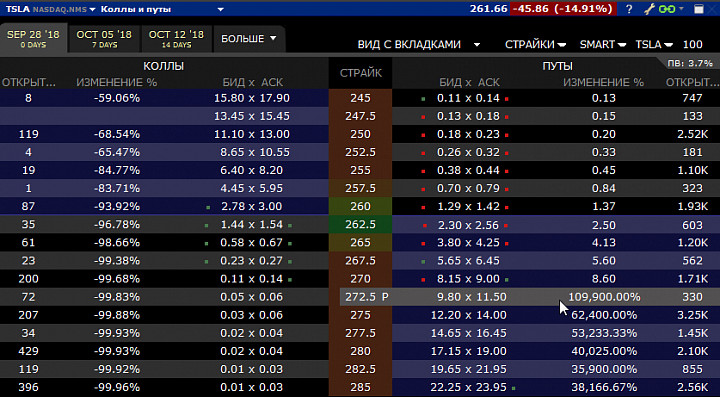720x397 pixels.
Task: Select strike 260
Action: tap(360, 206)
